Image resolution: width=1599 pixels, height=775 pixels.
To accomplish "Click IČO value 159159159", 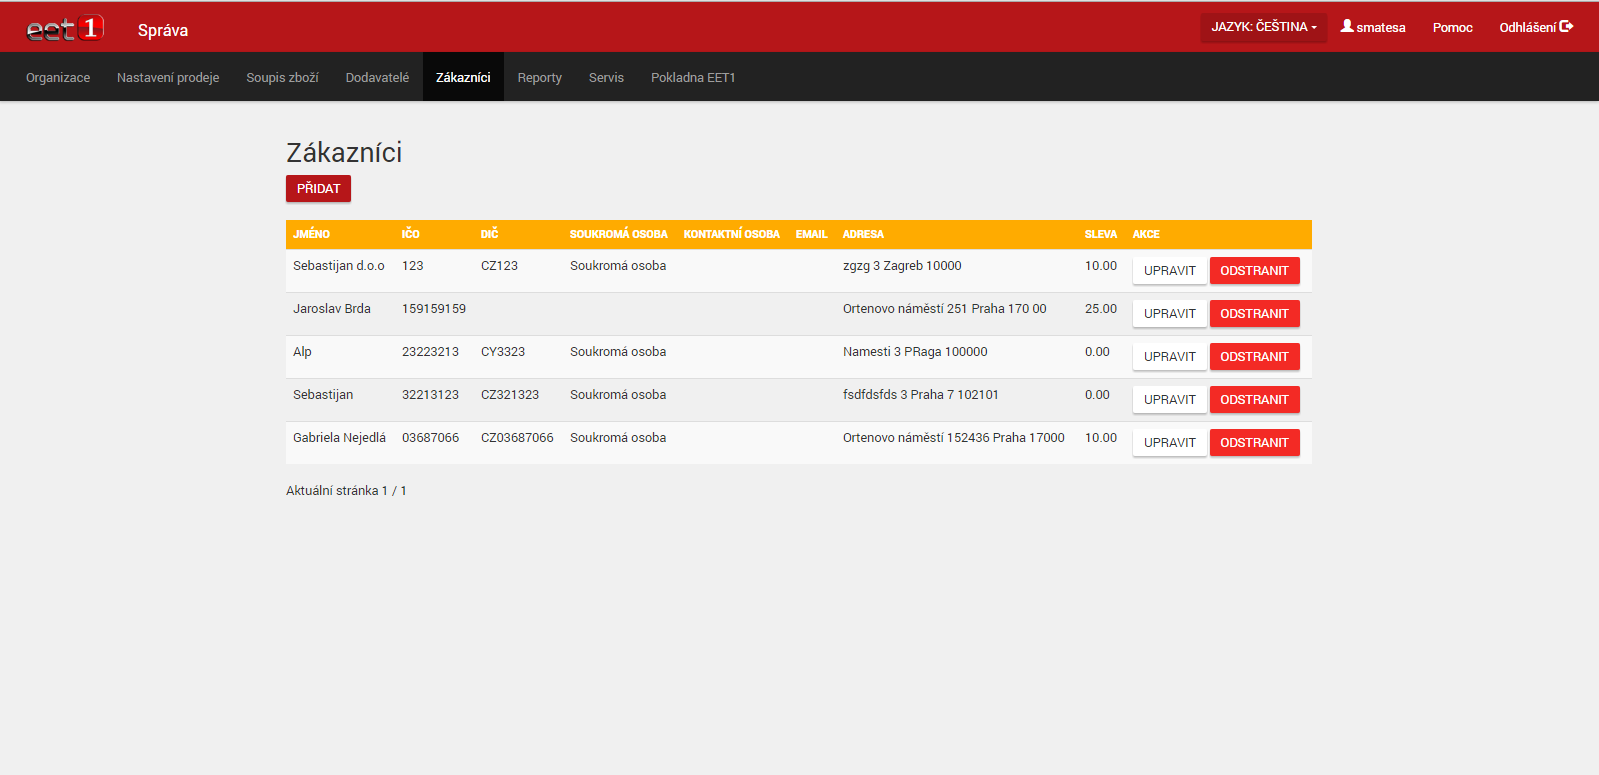I will click(434, 309).
